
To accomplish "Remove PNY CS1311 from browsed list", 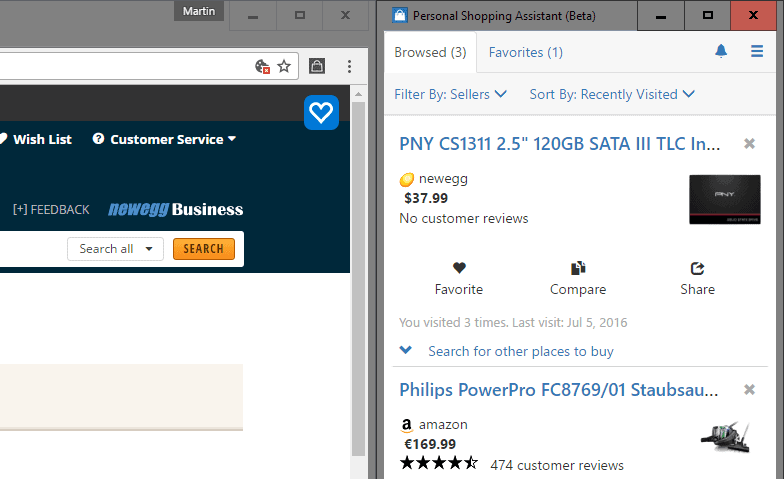I will click(x=749, y=144).
